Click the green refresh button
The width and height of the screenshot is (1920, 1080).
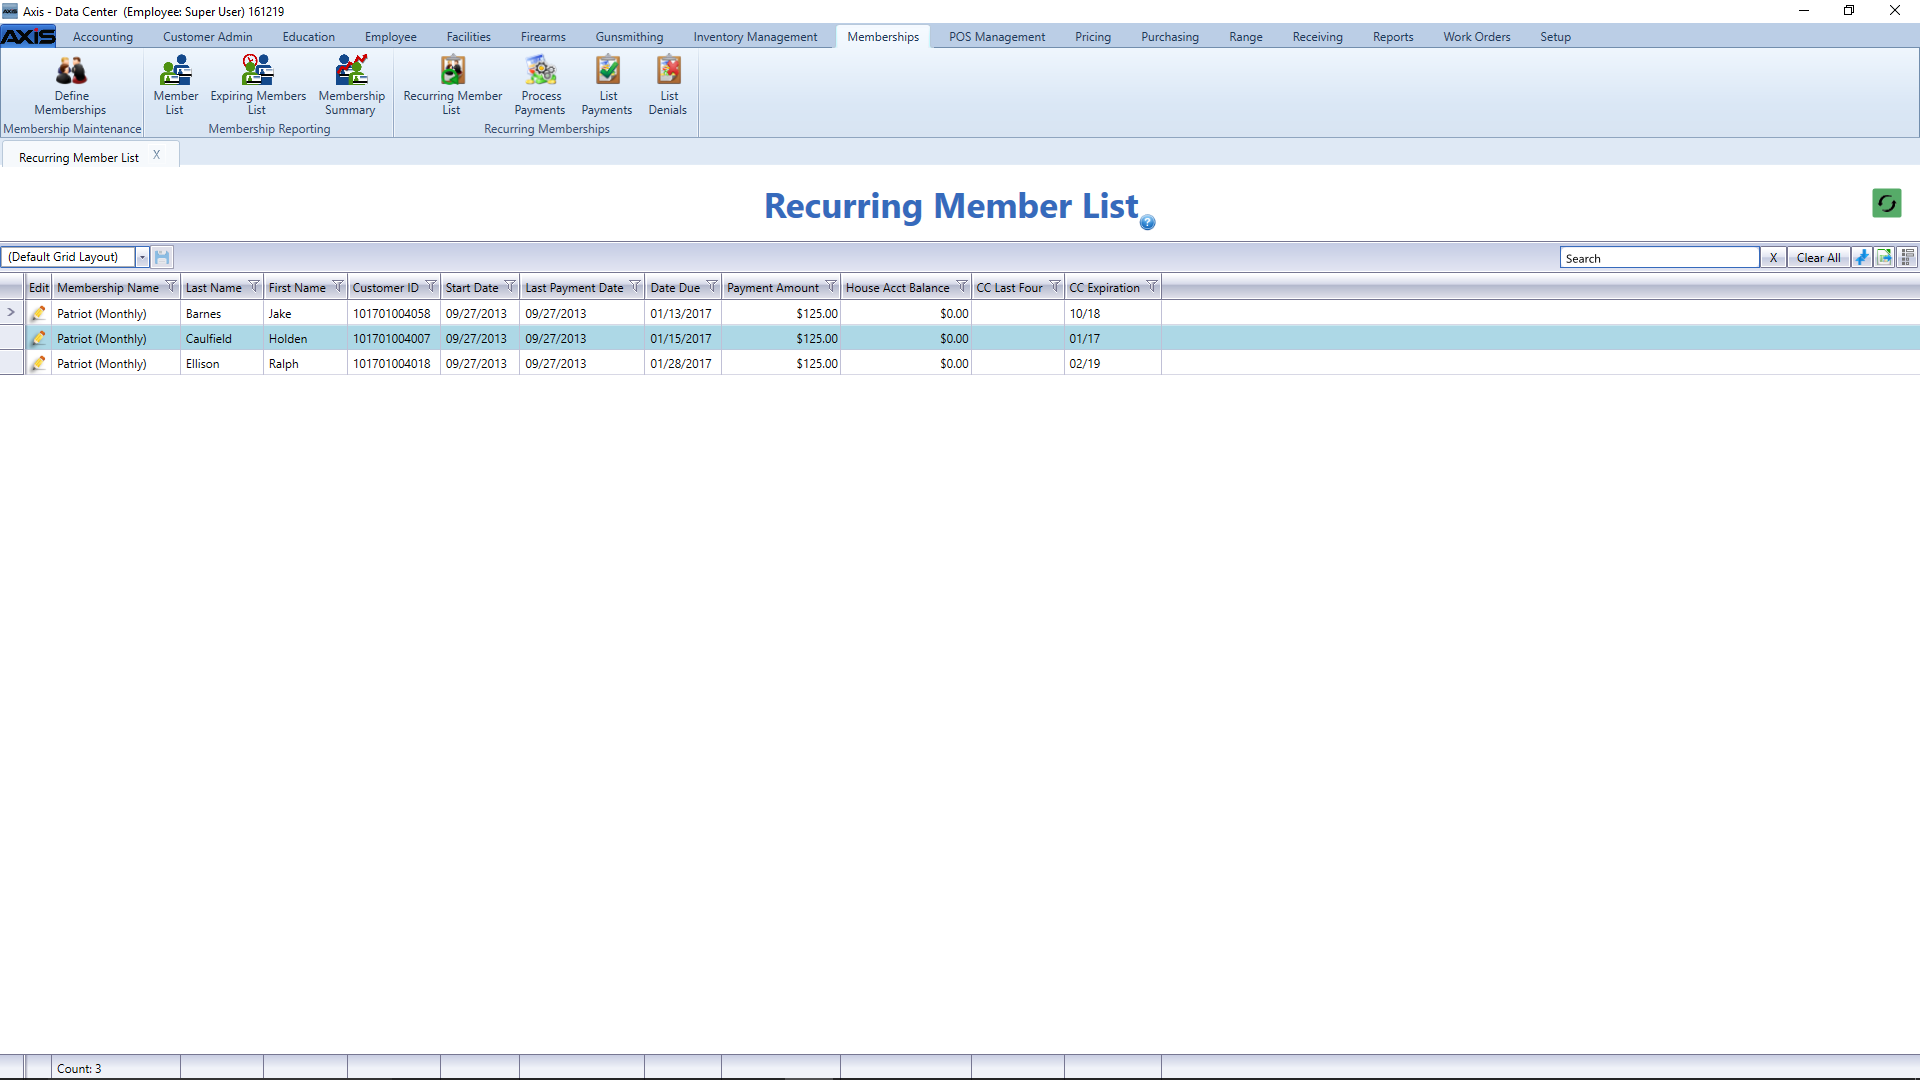point(1886,203)
